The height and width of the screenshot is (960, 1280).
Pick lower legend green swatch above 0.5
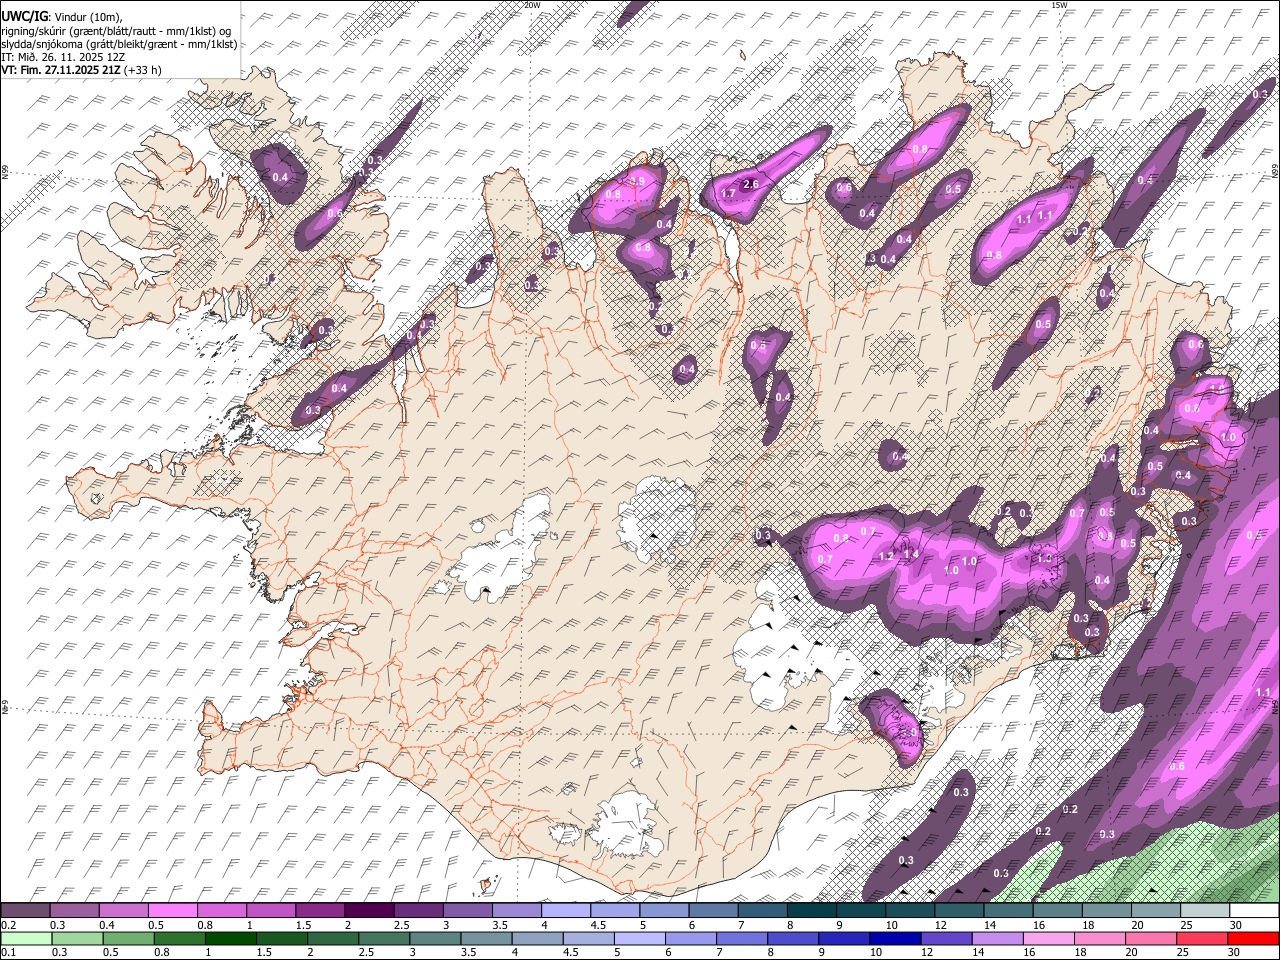128,938
